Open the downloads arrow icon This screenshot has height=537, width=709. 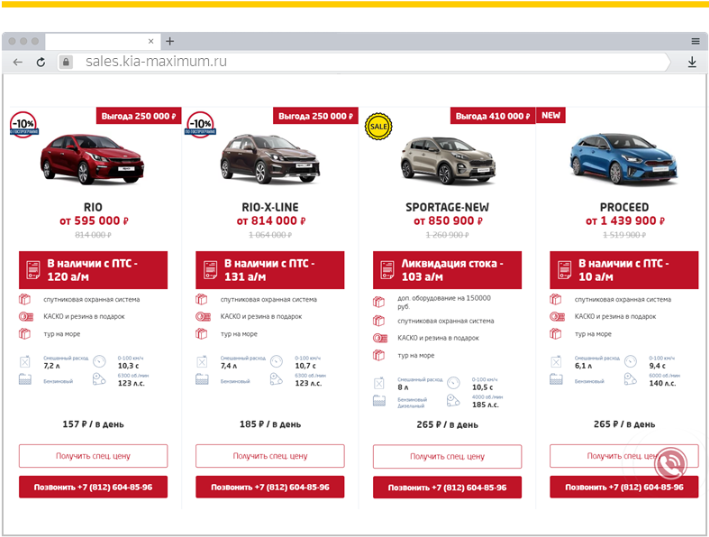click(x=692, y=62)
